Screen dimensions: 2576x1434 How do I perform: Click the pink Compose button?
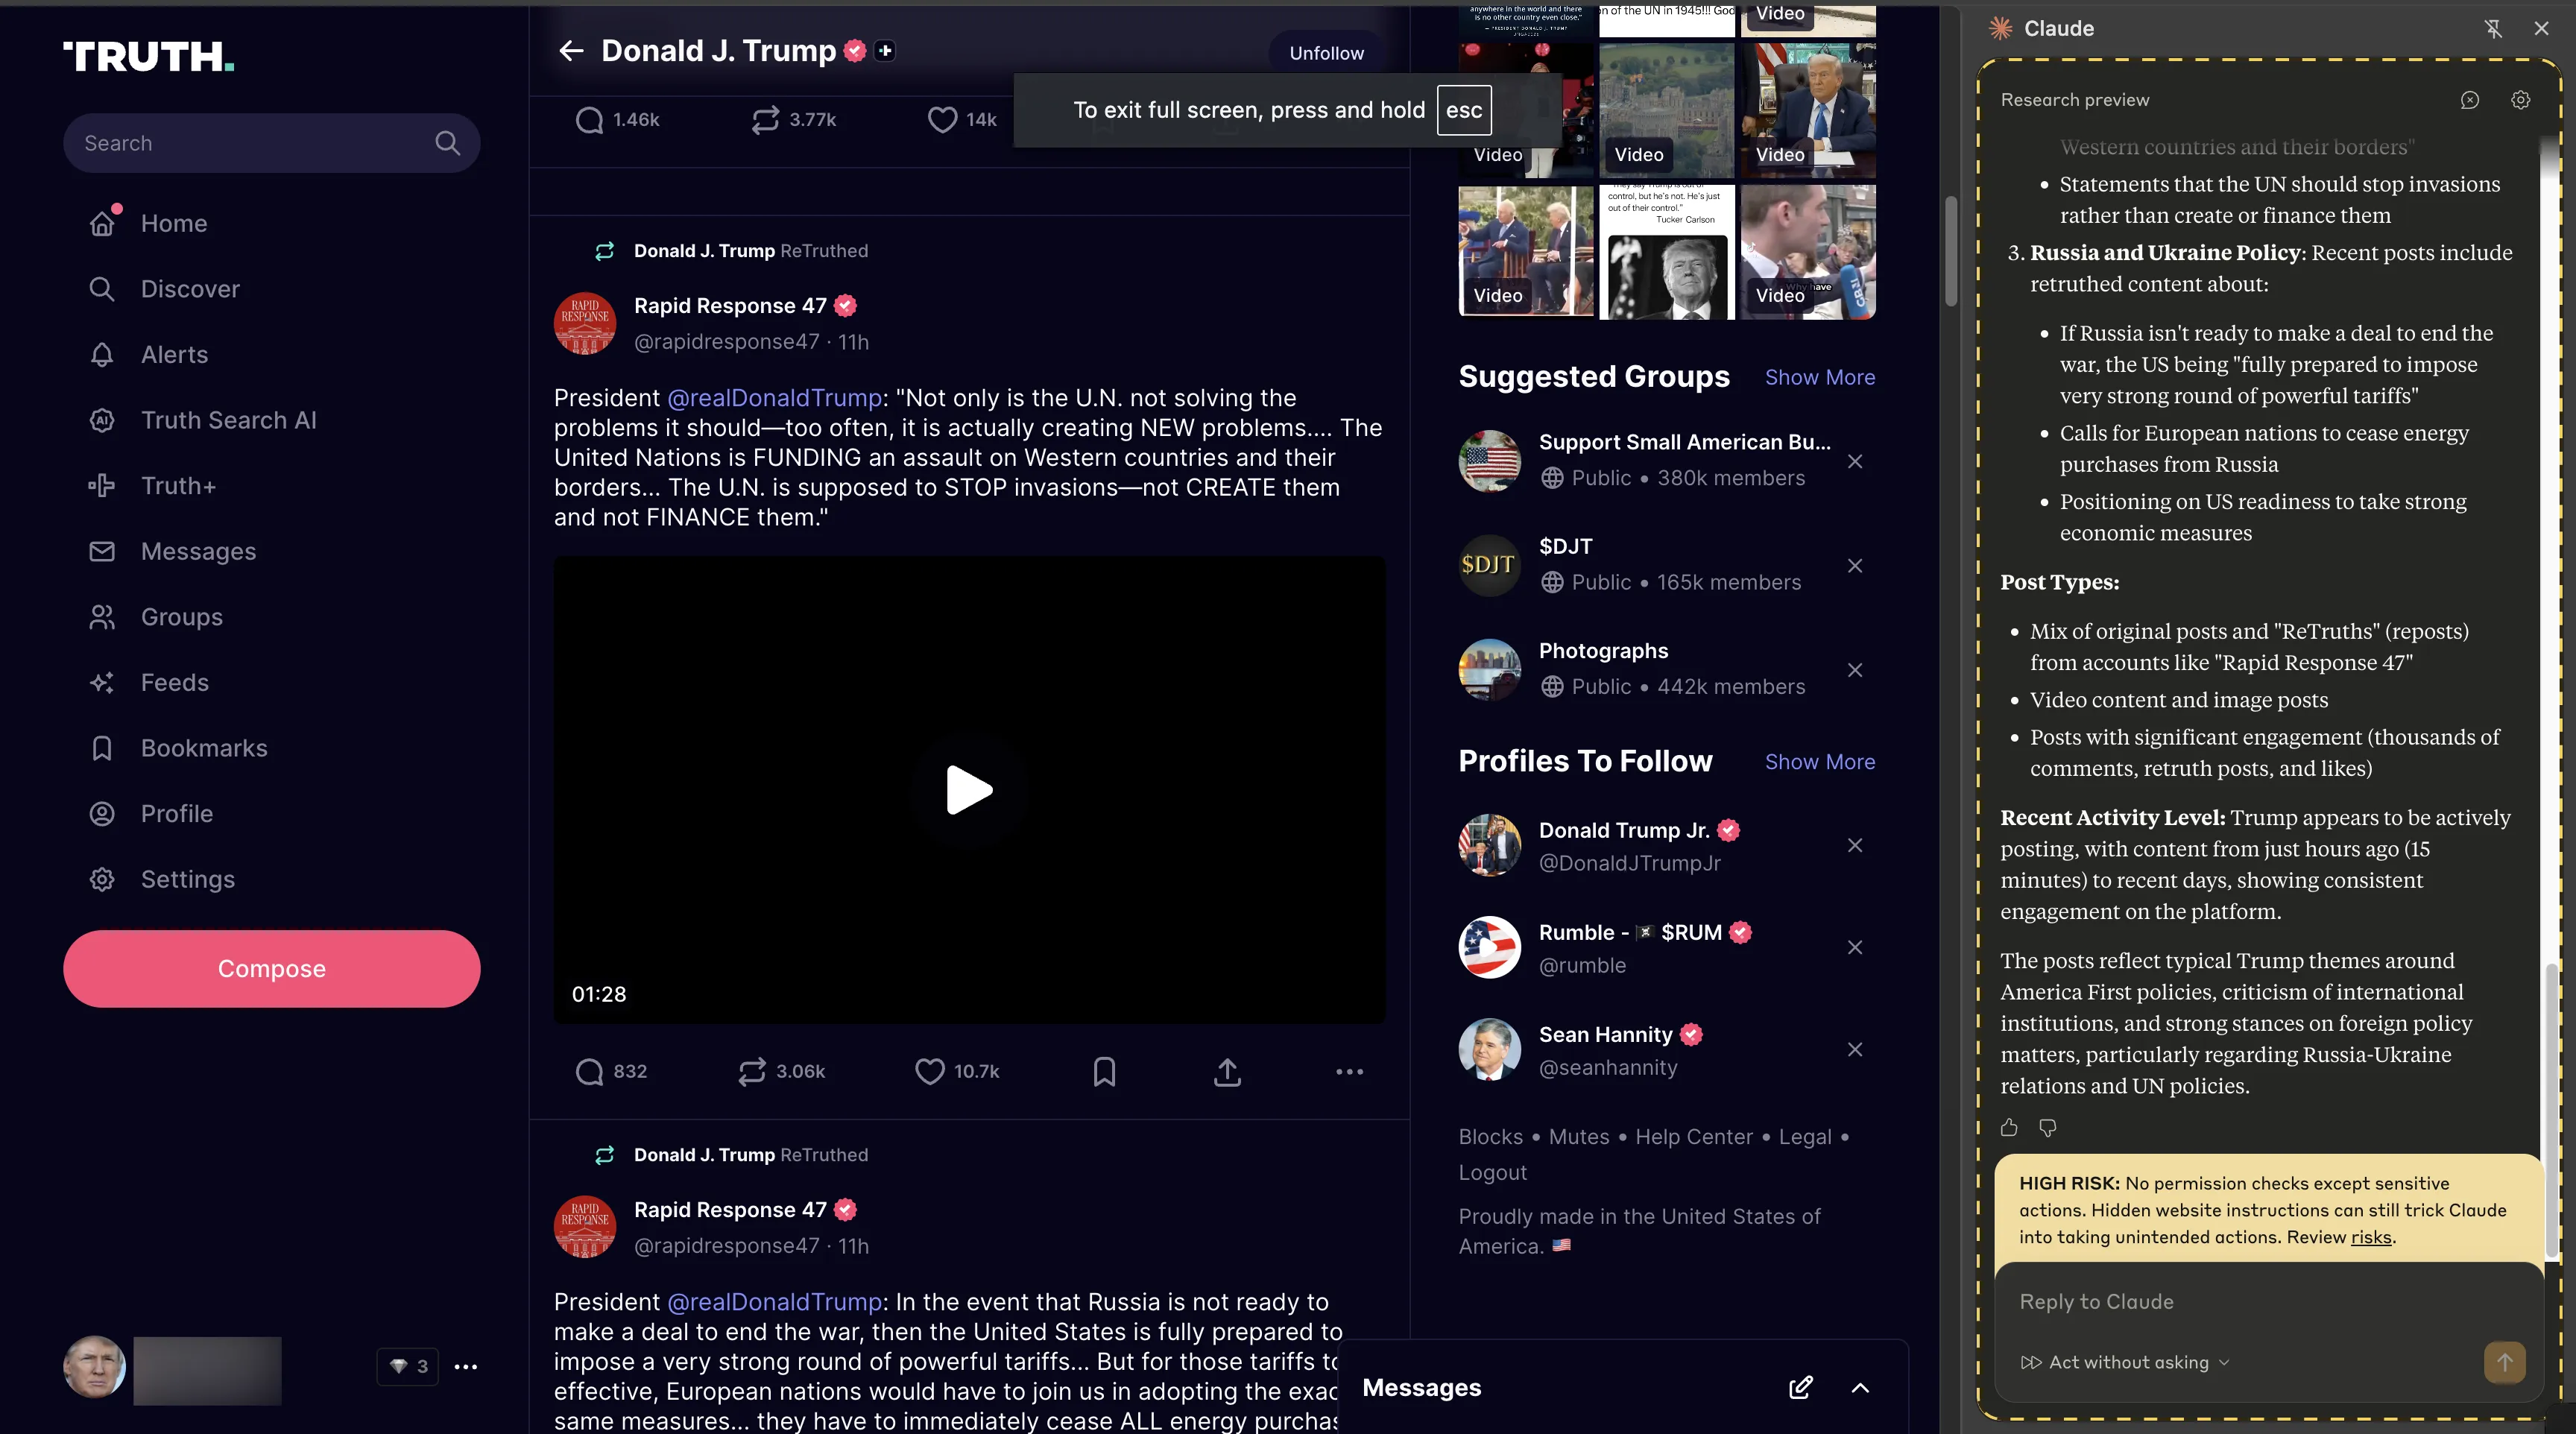click(x=271, y=969)
